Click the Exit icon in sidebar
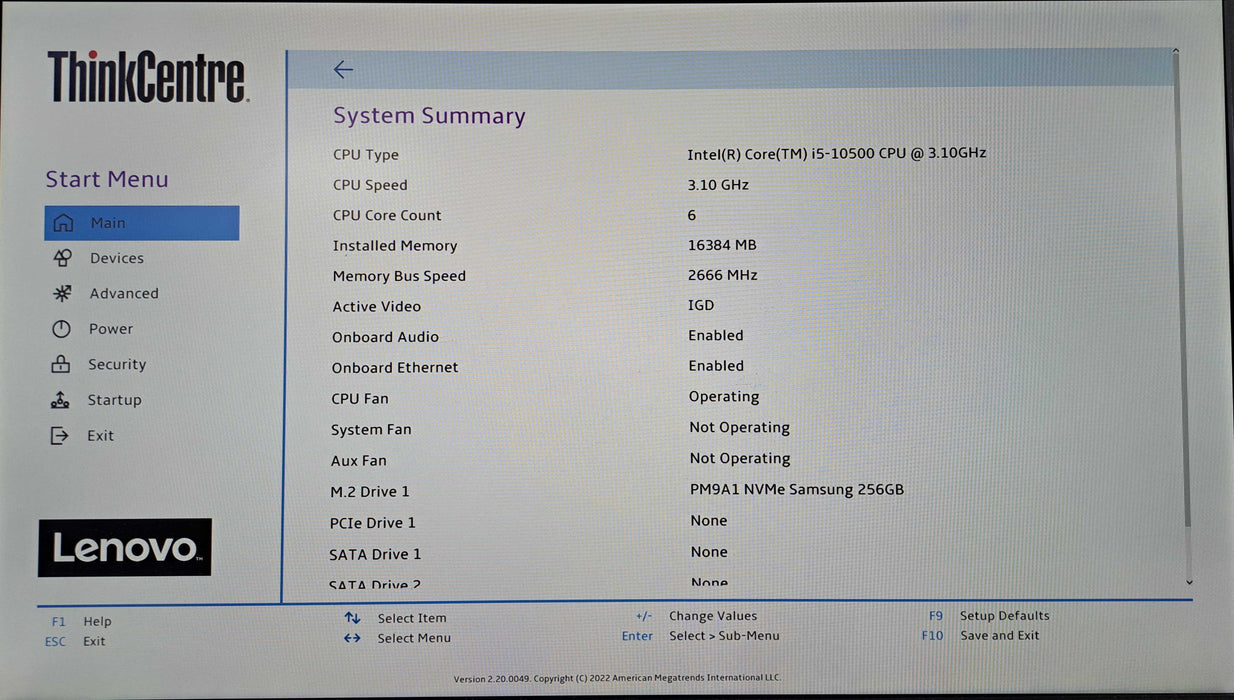This screenshot has height=700, width=1234. coord(61,436)
